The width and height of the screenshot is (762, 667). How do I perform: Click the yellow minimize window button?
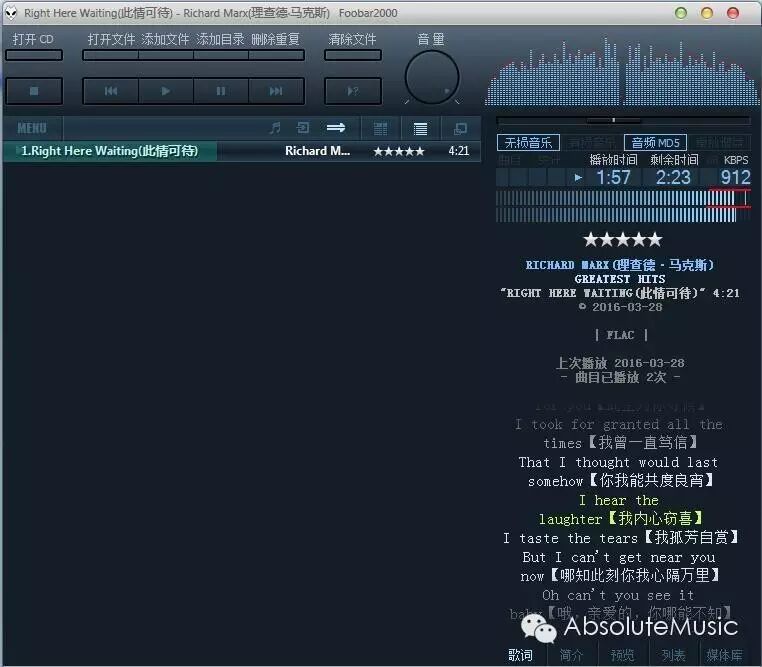click(x=707, y=13)
